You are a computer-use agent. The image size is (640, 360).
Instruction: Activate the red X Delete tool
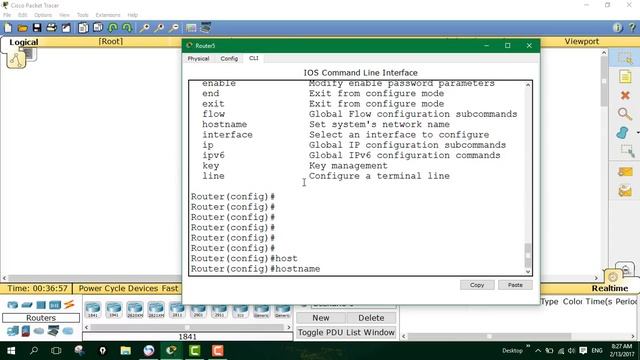pos(625,96)
